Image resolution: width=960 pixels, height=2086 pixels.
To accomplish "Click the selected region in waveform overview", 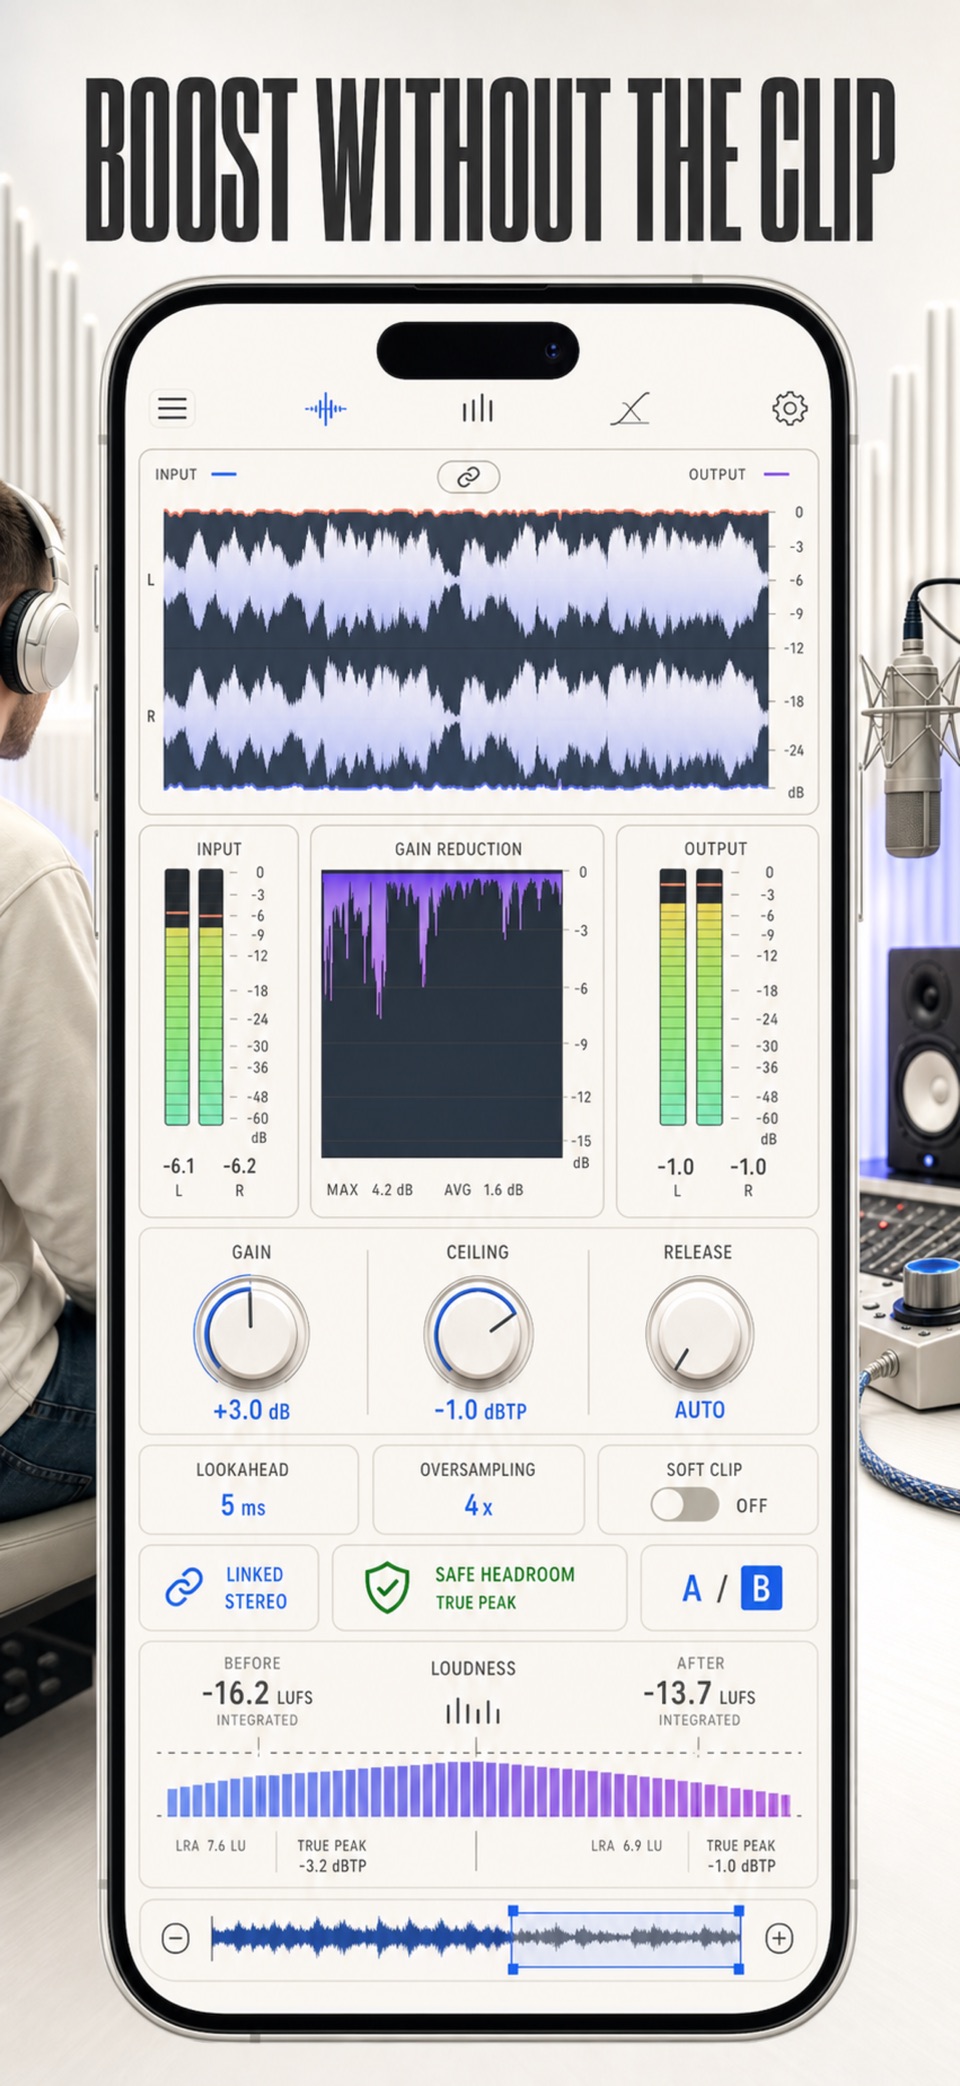I will (x=626, y=1939).
